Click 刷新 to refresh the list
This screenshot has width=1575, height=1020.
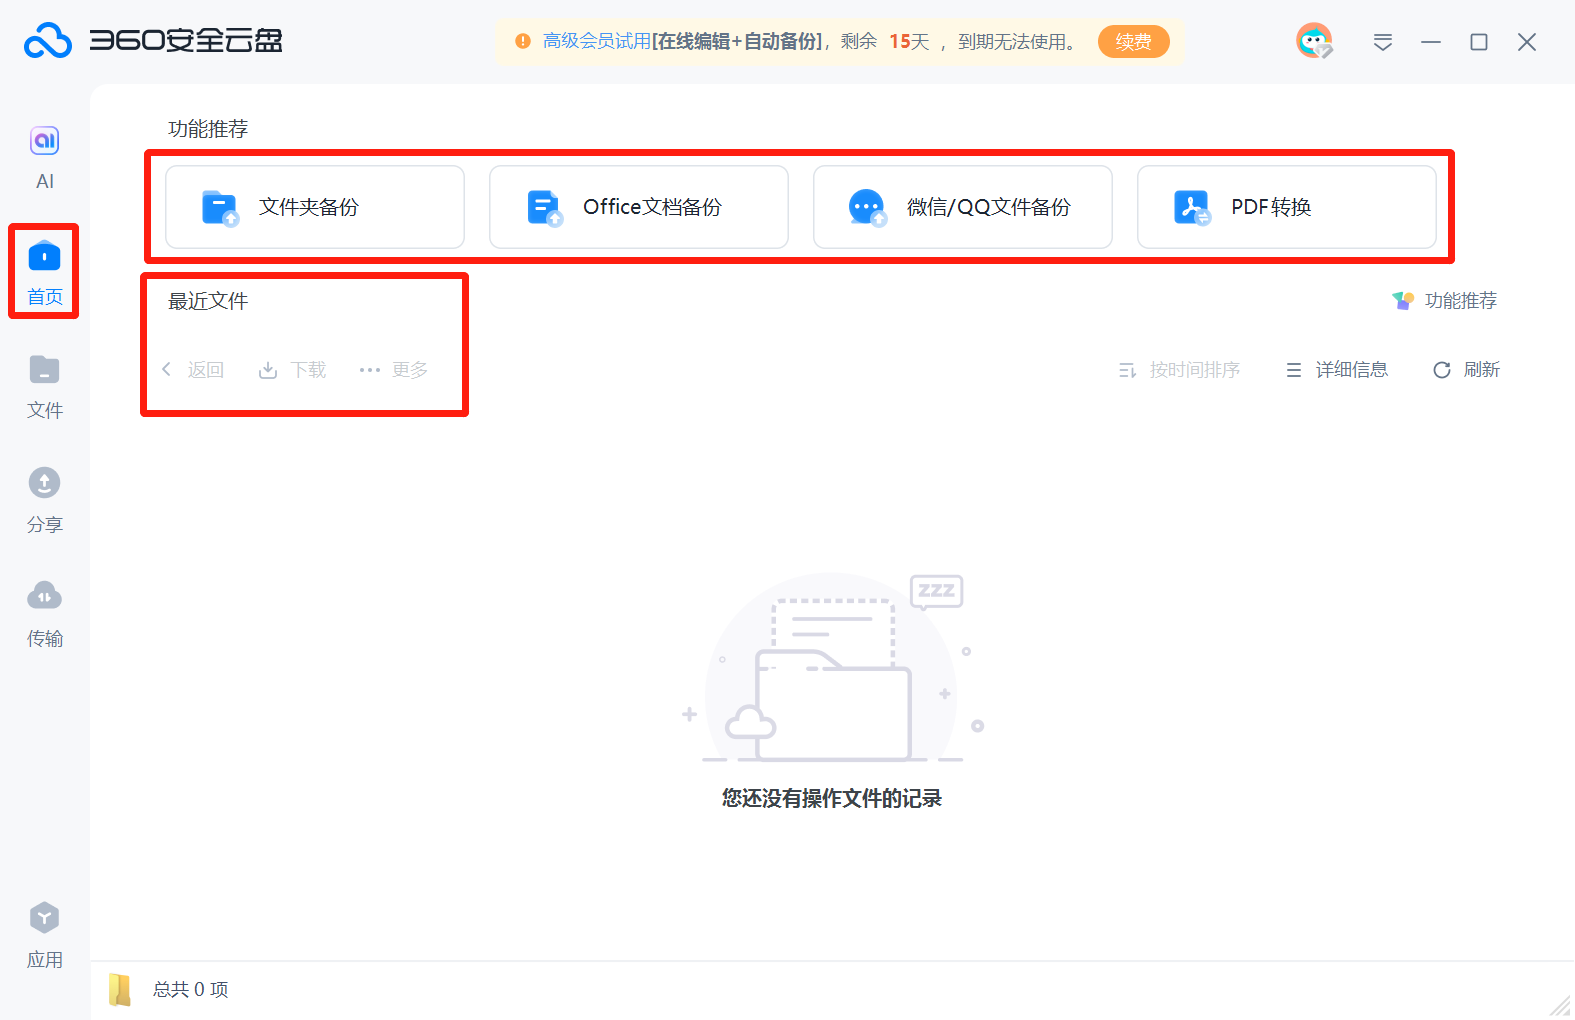click(x=1466, y=370)
